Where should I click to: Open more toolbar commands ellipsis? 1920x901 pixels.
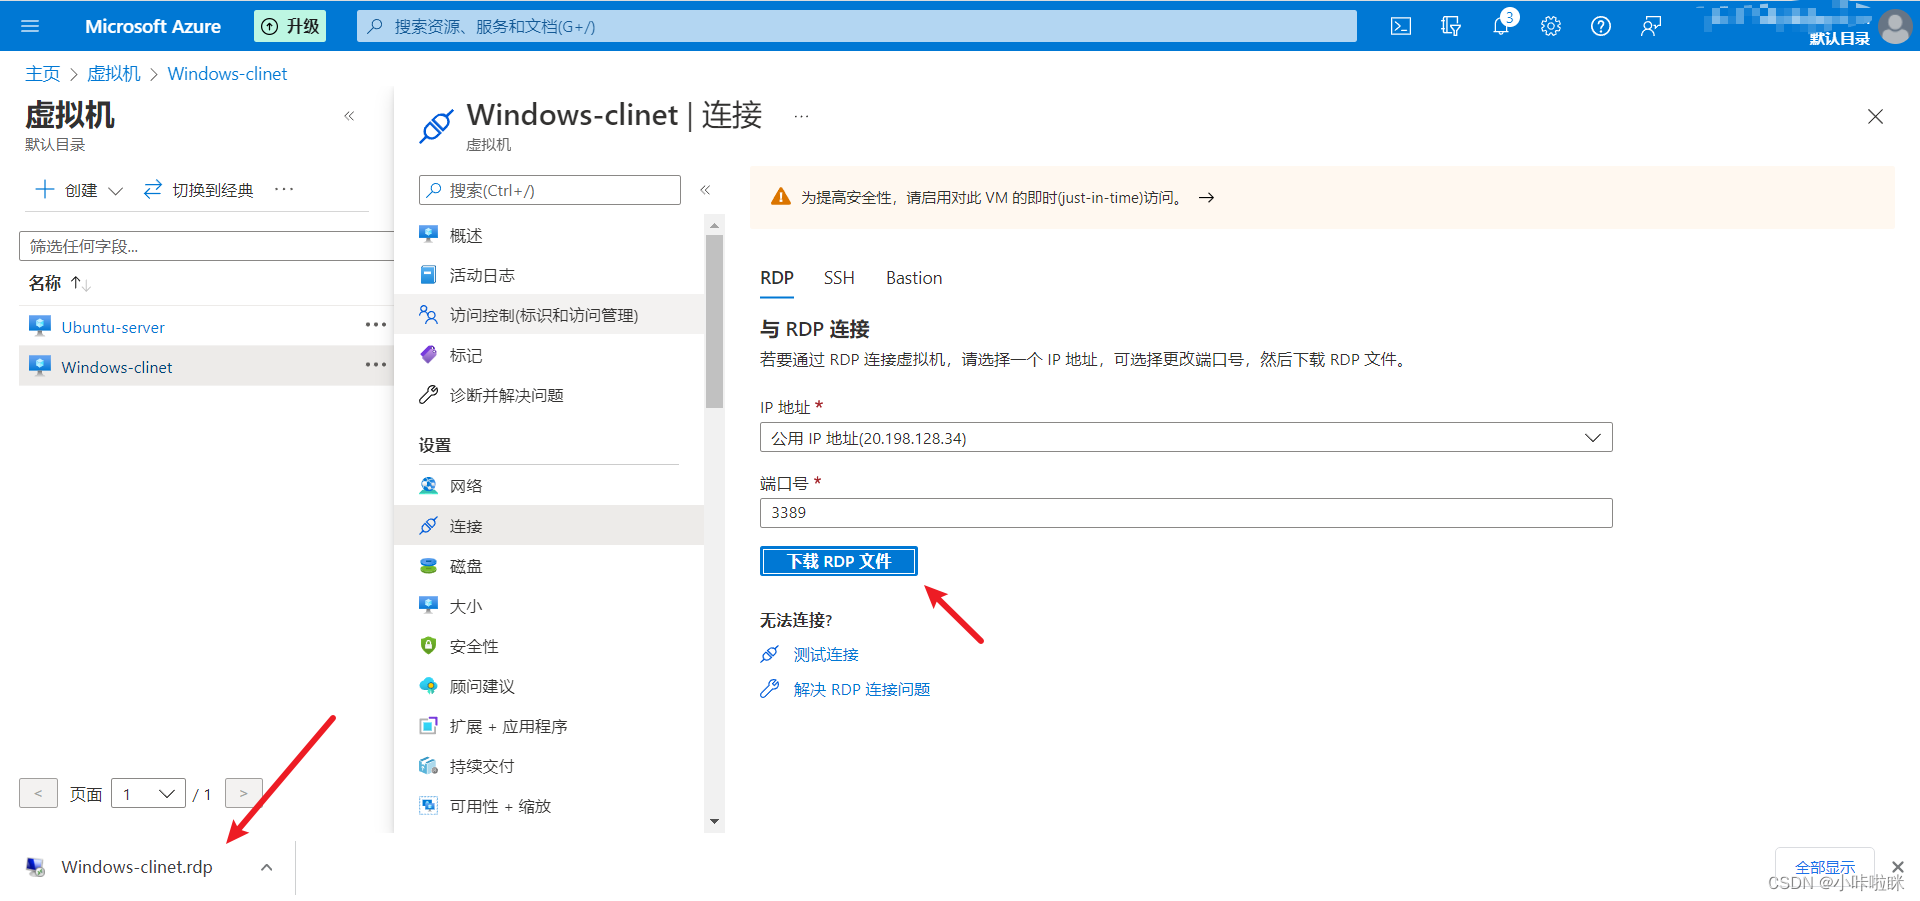284,189
